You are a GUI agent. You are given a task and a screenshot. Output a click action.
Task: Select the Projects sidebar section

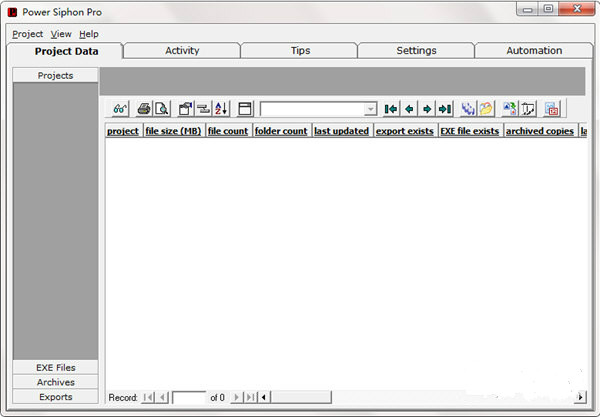[55, 75]
